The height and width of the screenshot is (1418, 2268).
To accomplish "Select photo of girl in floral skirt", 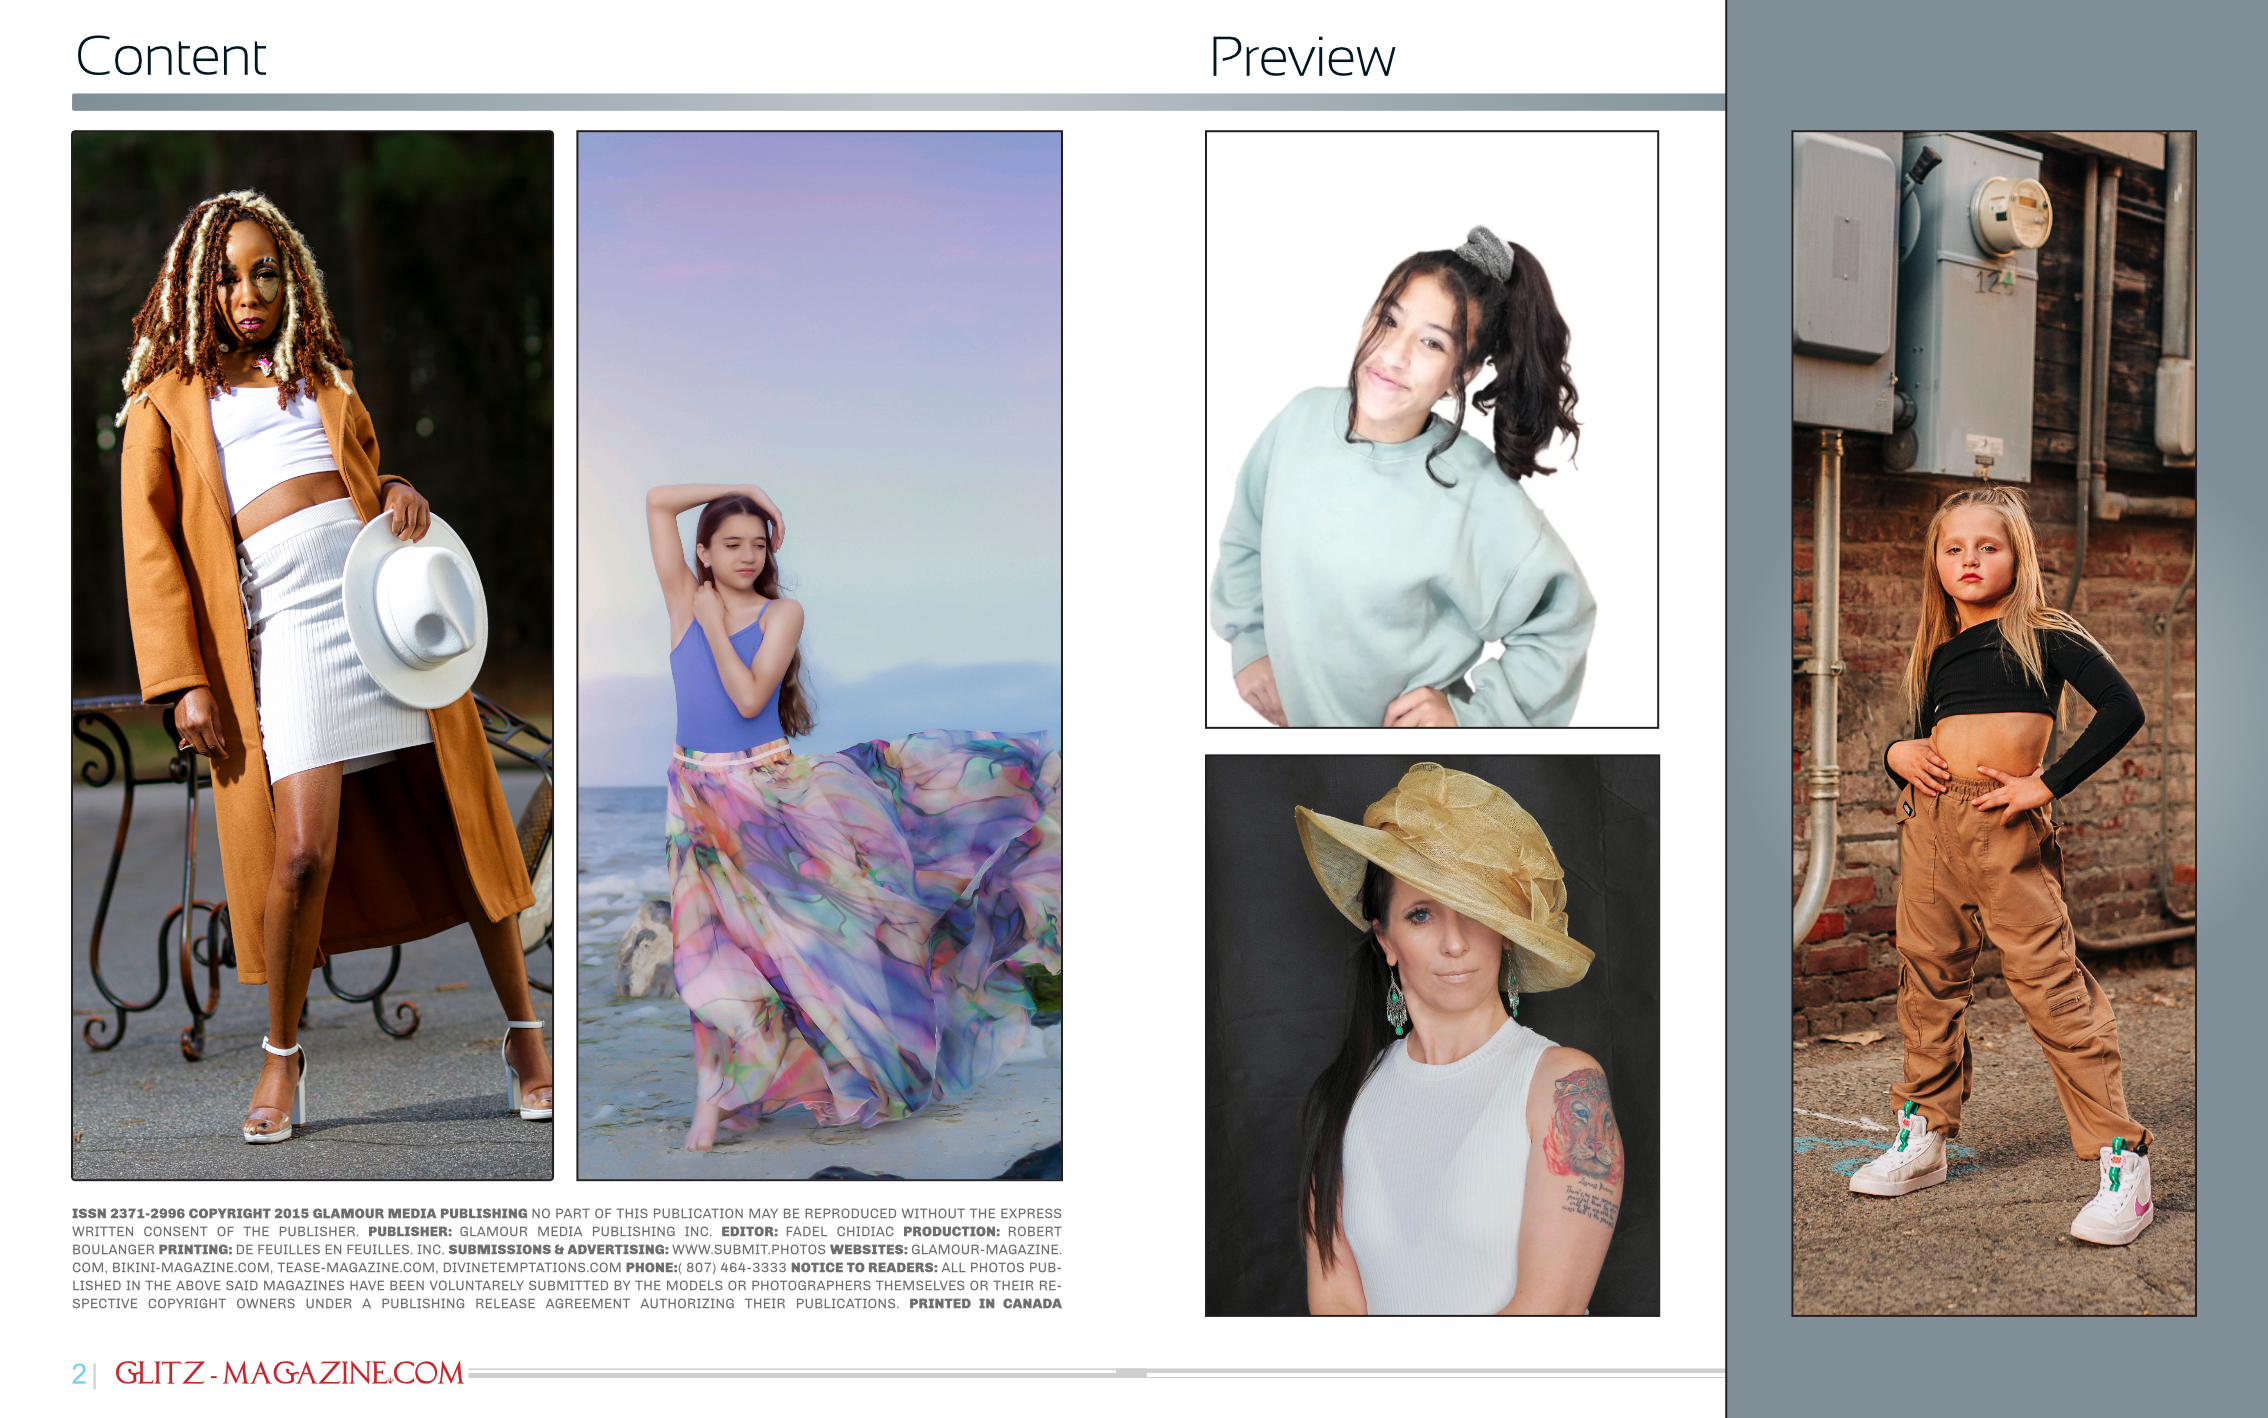I will [819, 655].
